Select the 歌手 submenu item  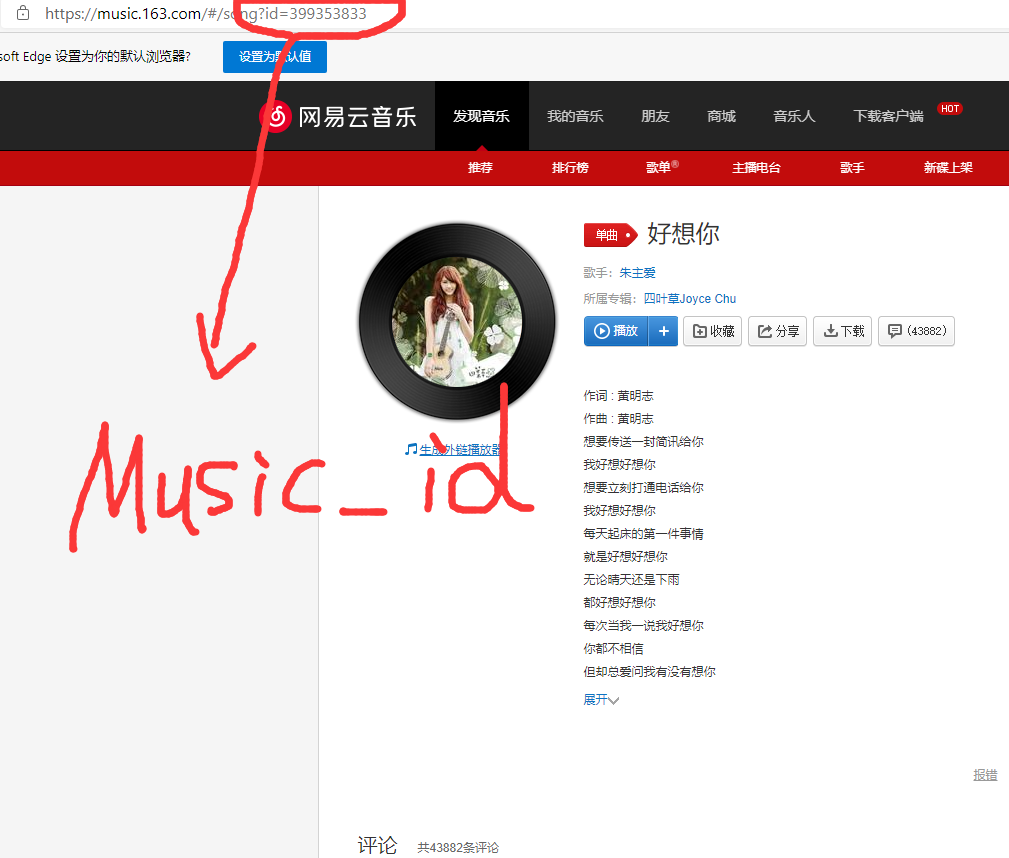click(x=852, y=168)
